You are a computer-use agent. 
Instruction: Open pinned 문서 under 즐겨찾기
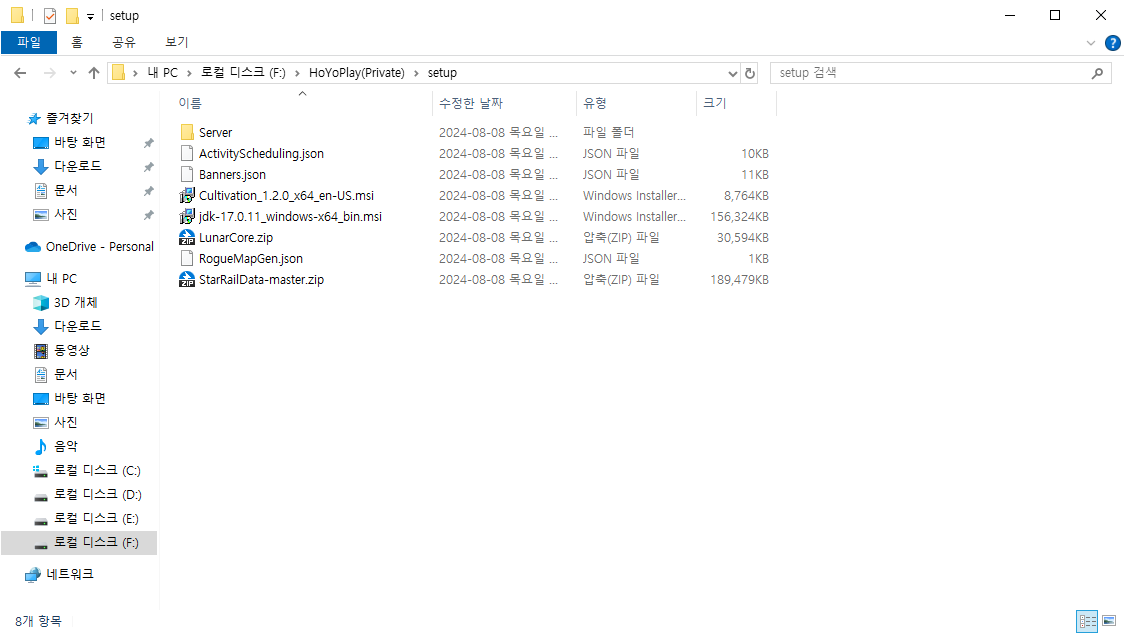[56, 190]
